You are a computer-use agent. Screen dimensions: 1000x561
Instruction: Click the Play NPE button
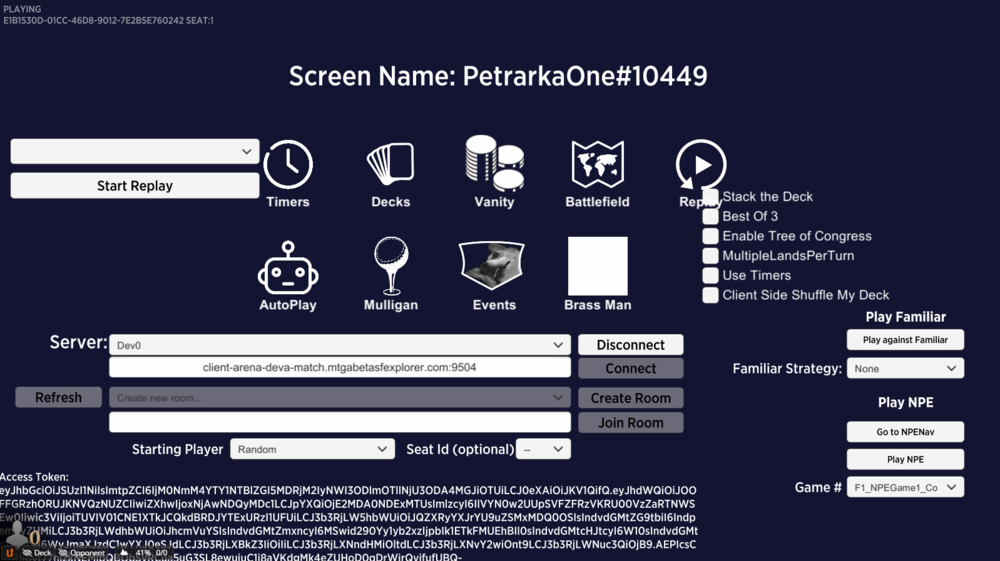click(x=905, y=459)
